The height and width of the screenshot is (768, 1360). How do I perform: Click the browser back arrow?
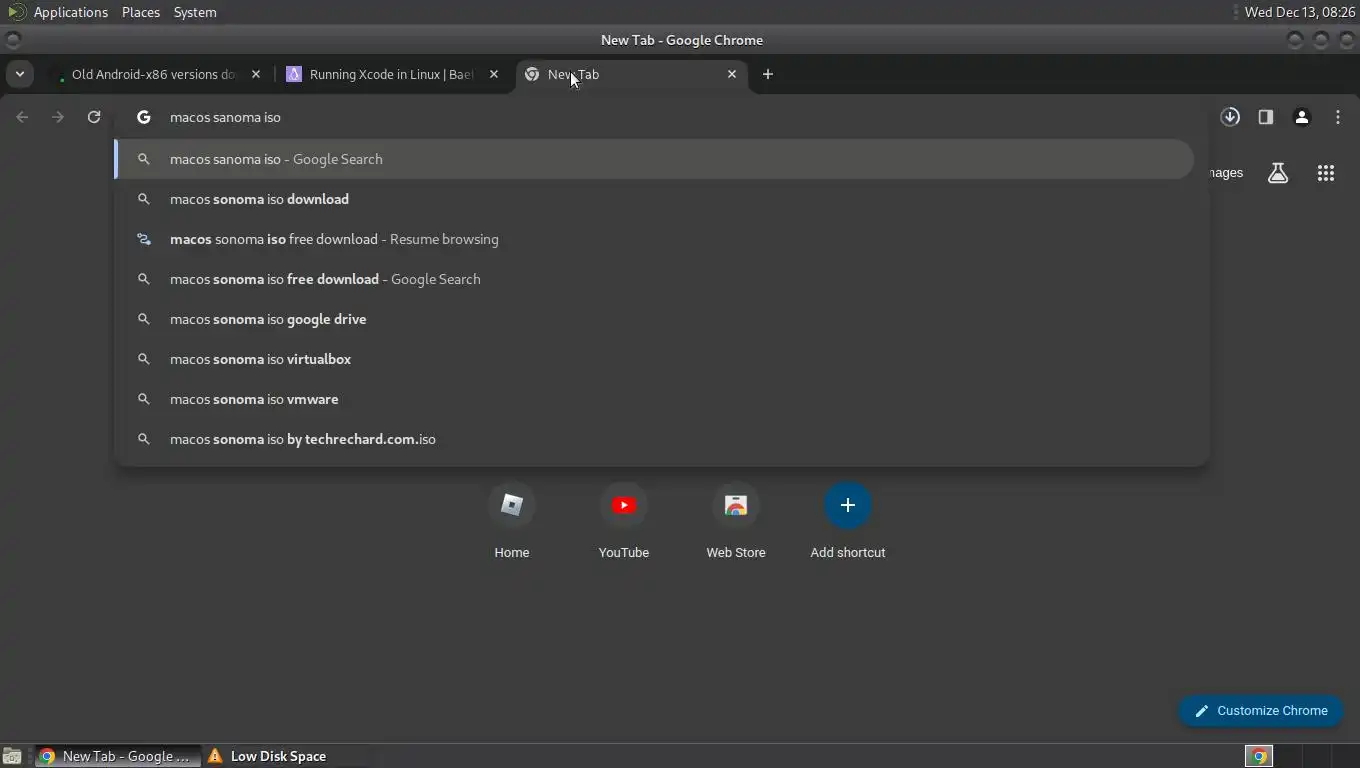tap(22, 117)
